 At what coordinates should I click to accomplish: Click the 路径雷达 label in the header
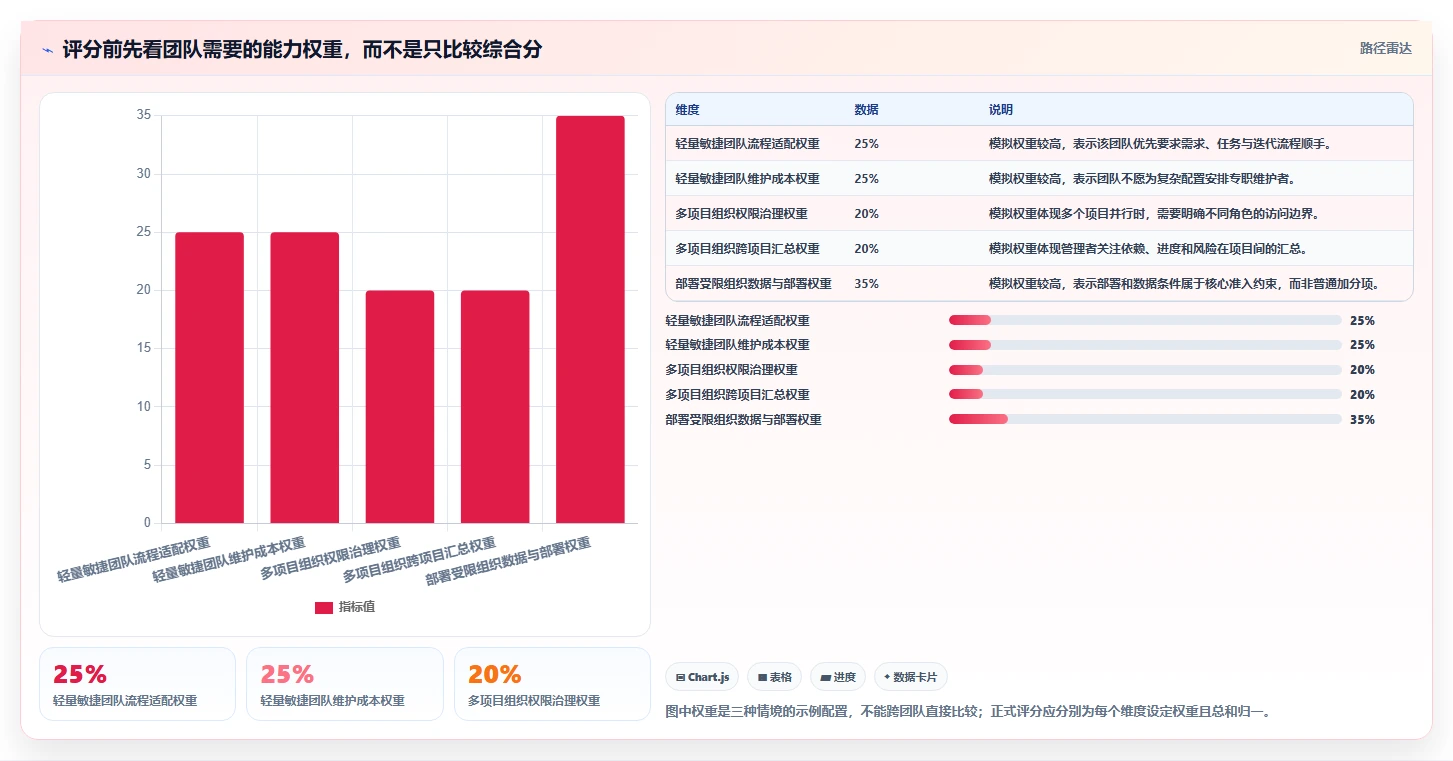tap(1385, 48)
